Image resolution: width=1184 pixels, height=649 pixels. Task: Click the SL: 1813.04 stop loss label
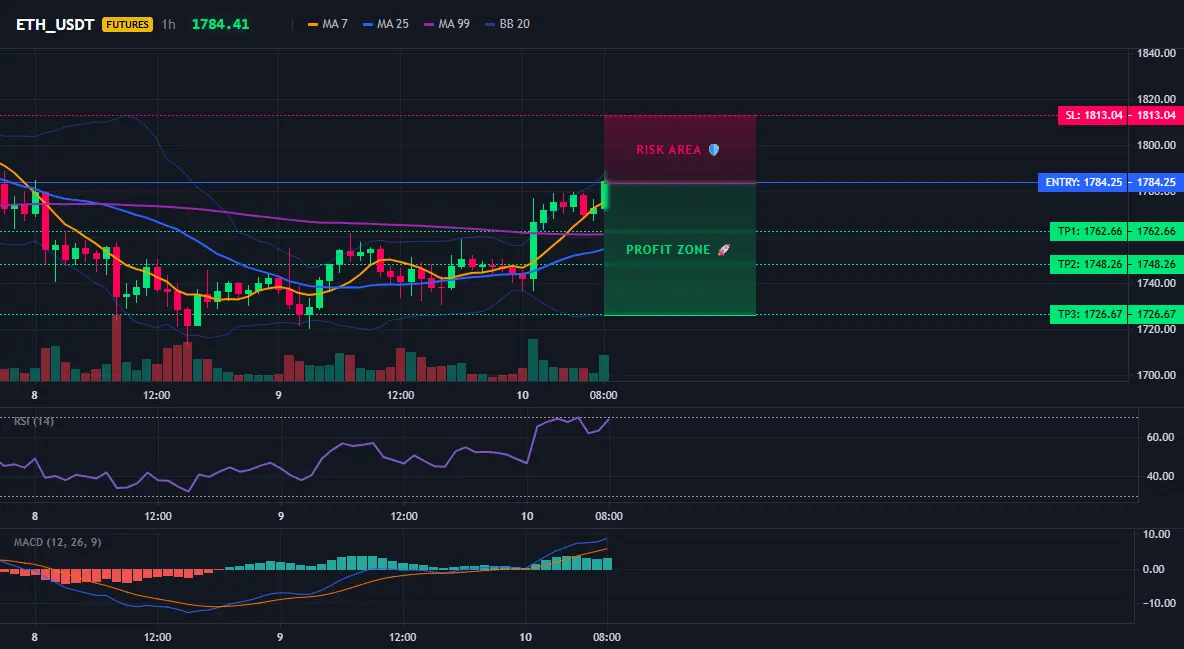pyautogui.click(x=1094, y=116)
